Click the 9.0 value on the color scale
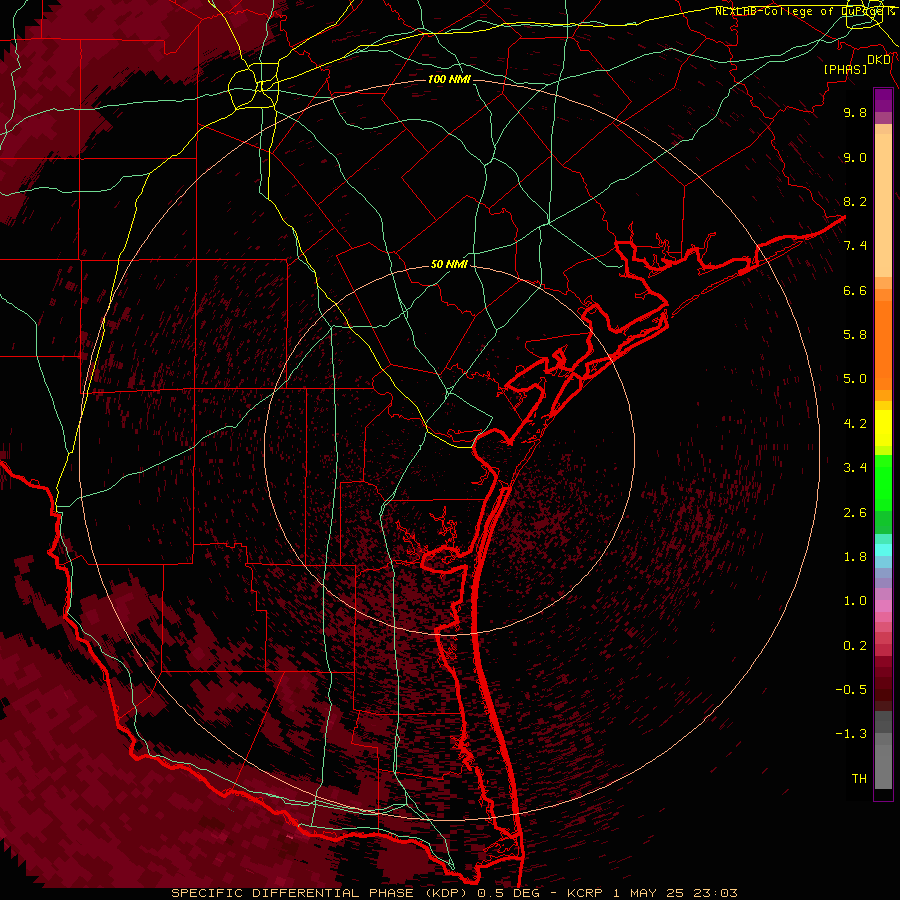Image resolution: width=900 pixels, height=900 pixels. coord(855,158)
